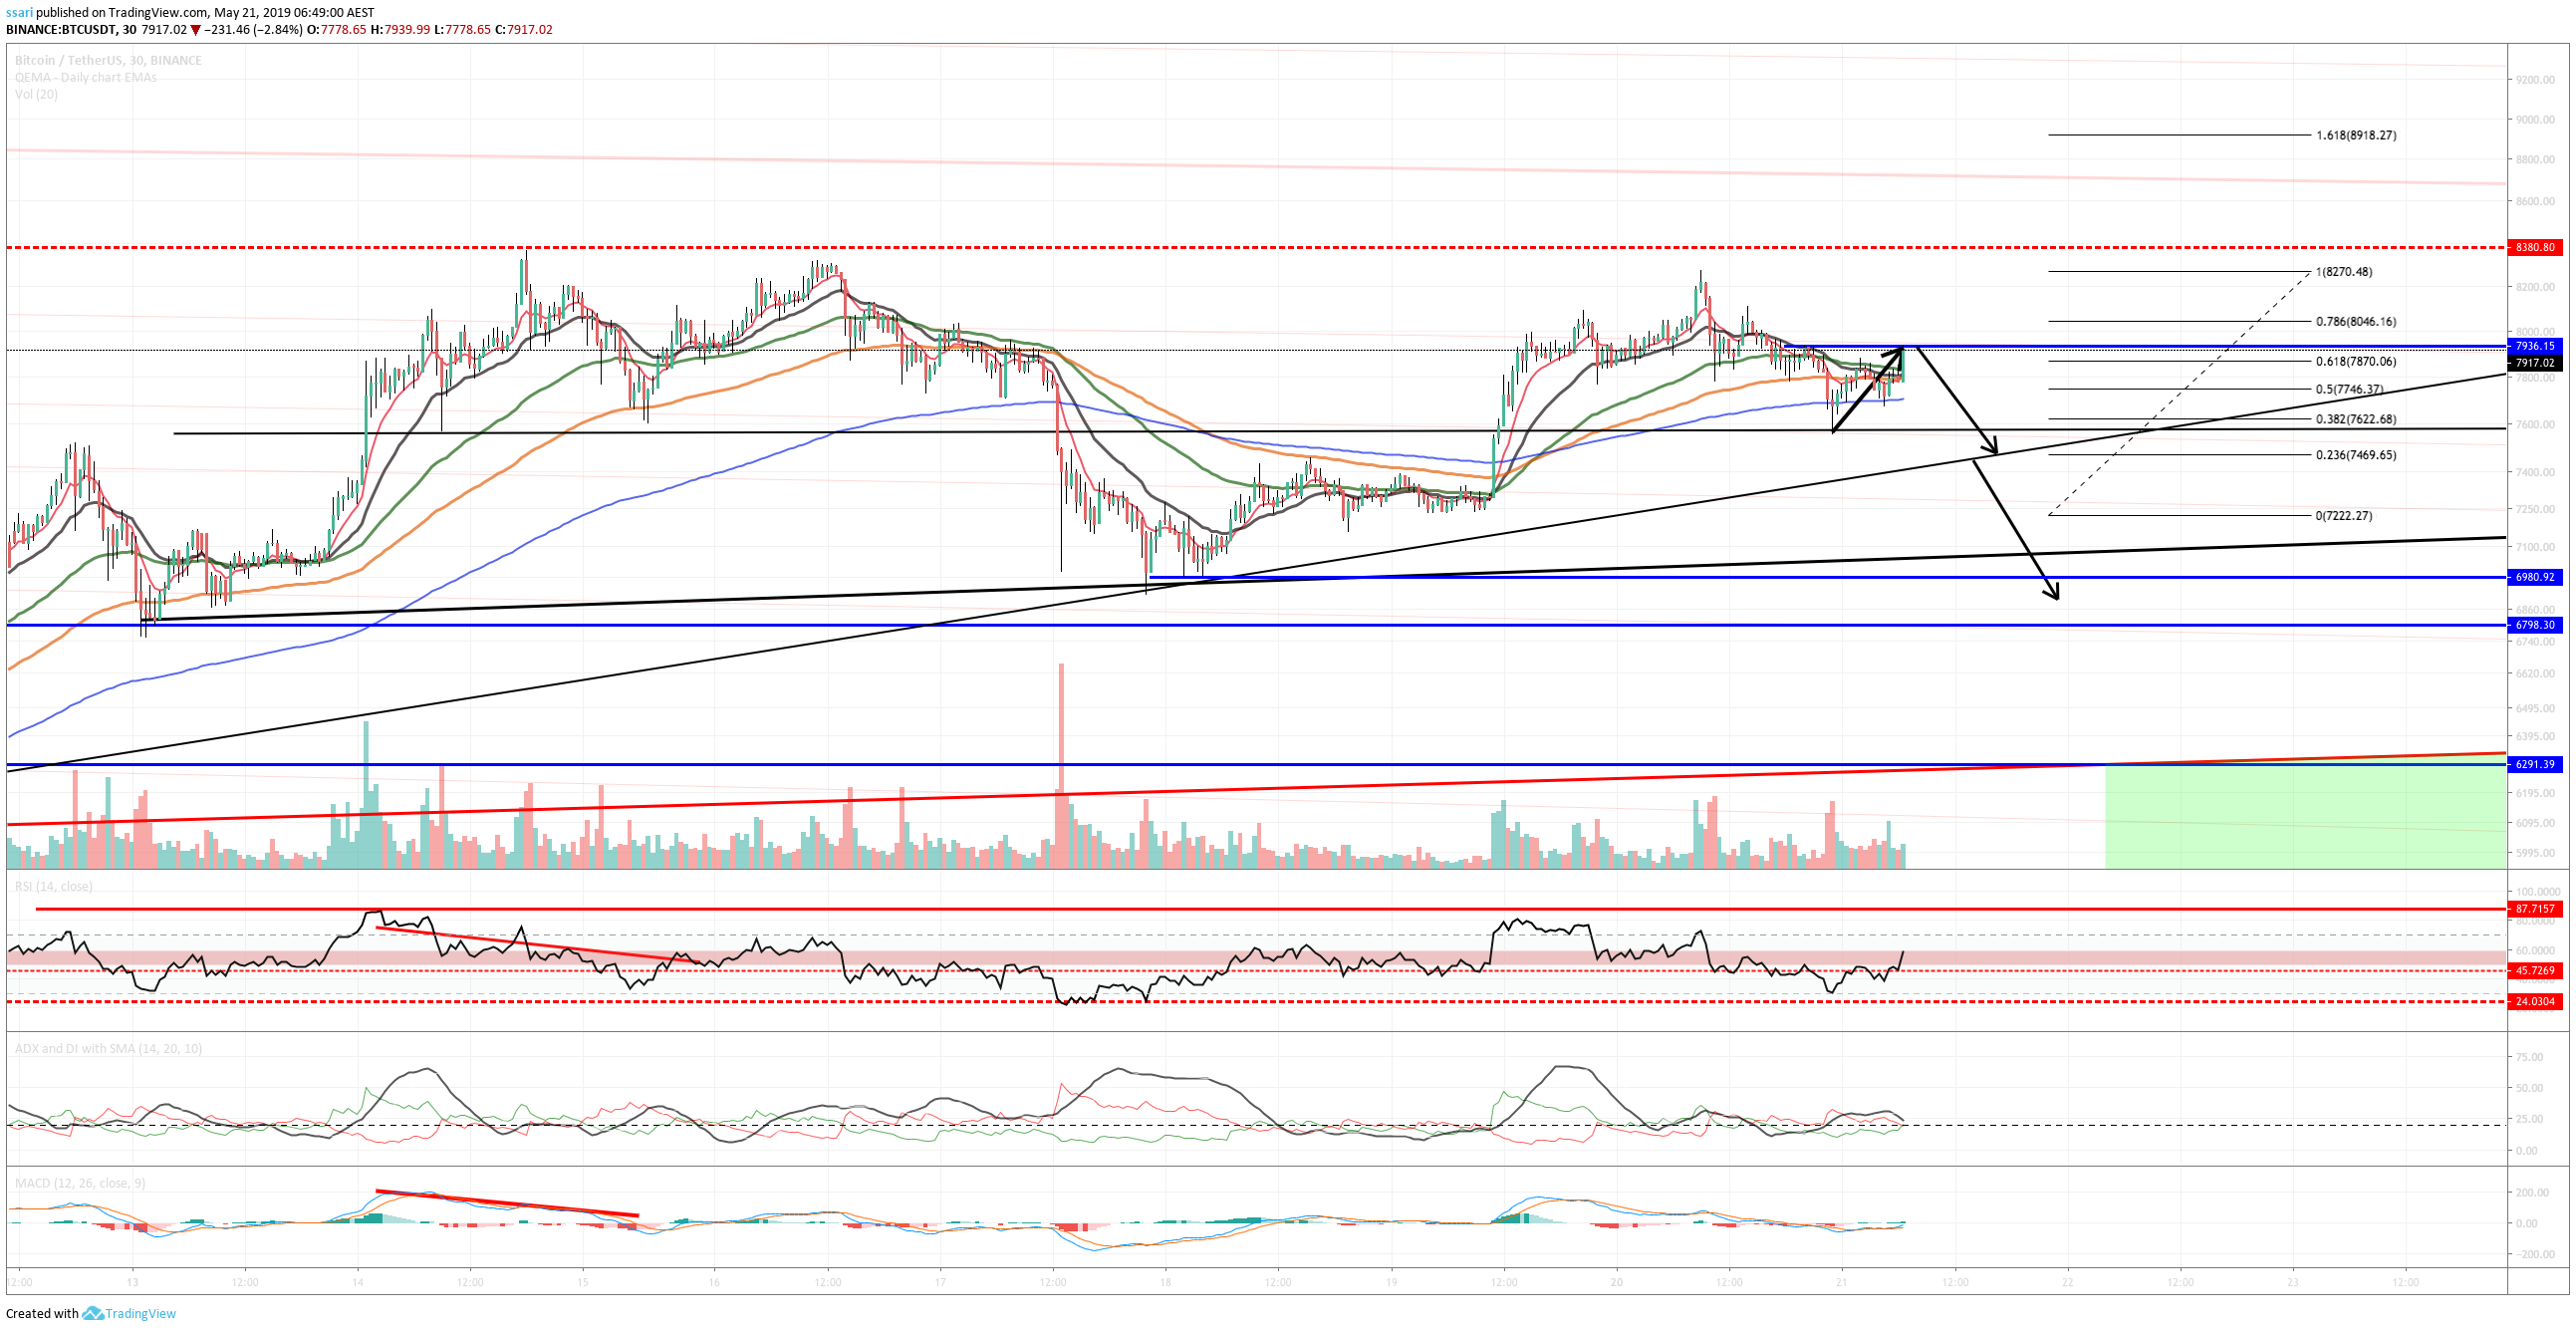Select the 0(7222.27) Fibonacci level label

click(2344, 516)
